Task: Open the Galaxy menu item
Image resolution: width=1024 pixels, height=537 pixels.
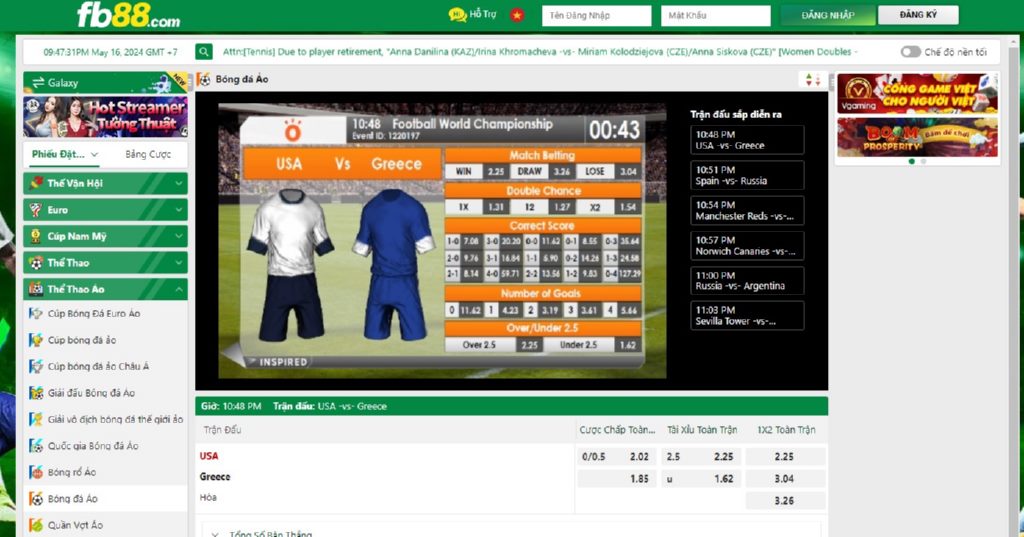Action: (x=63, y=83)
